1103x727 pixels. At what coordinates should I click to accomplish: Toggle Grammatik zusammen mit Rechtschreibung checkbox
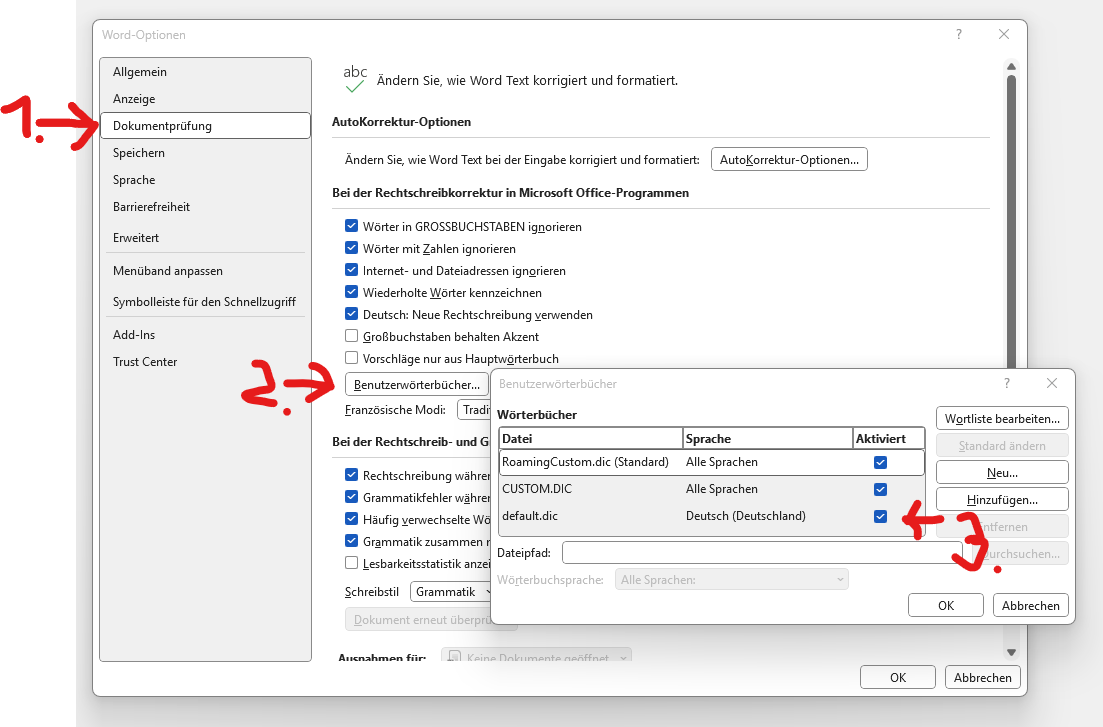click(x=352, y=541)
